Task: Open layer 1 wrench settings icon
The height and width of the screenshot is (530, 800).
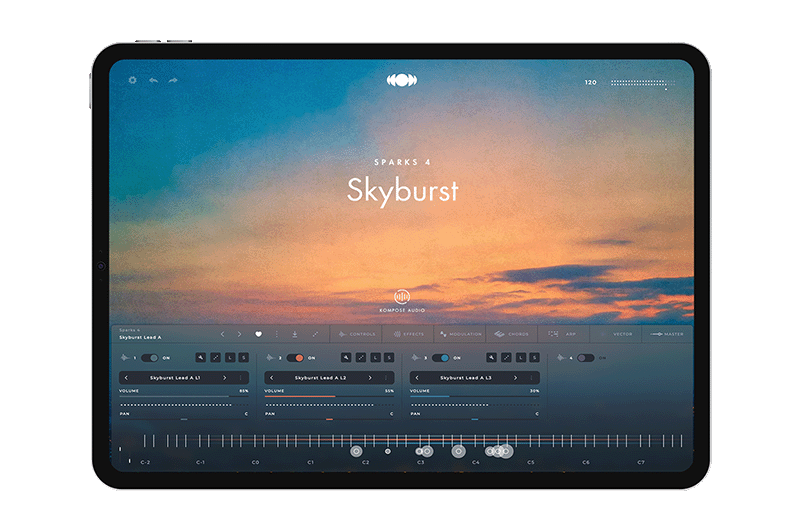Action: [x=201, y=358]
